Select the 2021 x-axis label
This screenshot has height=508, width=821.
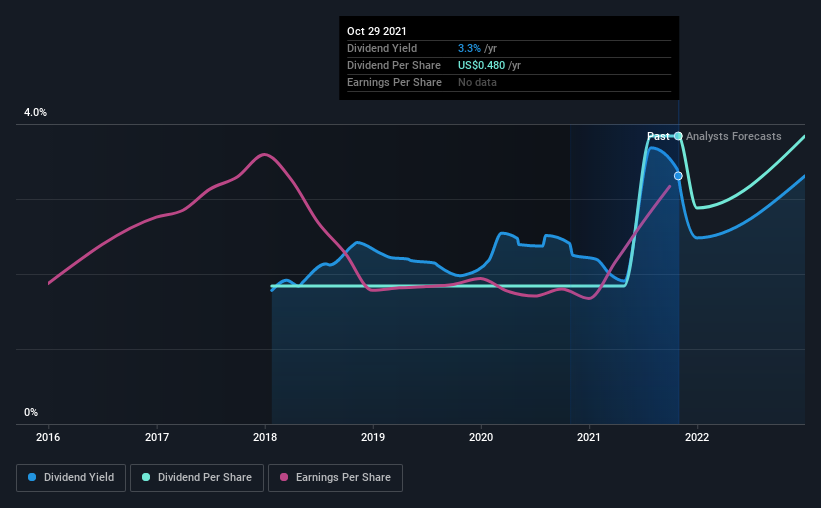pos(589,437)
